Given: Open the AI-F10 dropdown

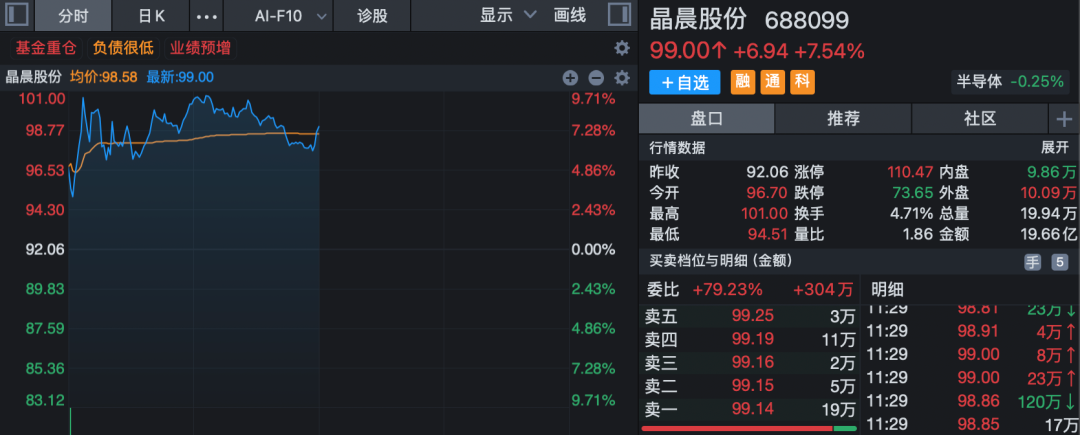Looking at the screenshot, I should tap(290, 16).
